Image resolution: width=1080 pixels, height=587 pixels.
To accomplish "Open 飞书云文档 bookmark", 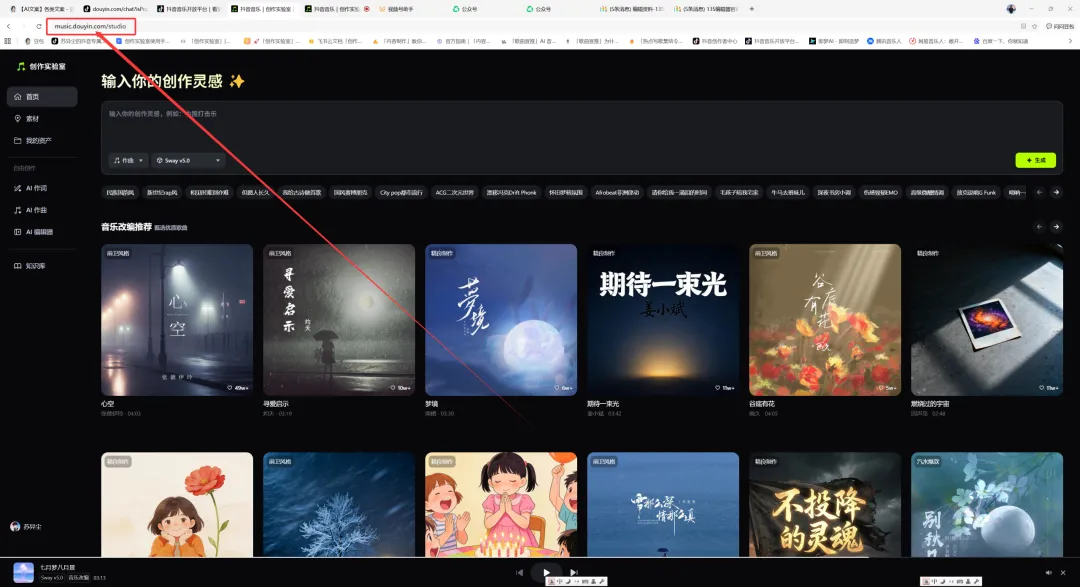I will click(x=335, y=41).
